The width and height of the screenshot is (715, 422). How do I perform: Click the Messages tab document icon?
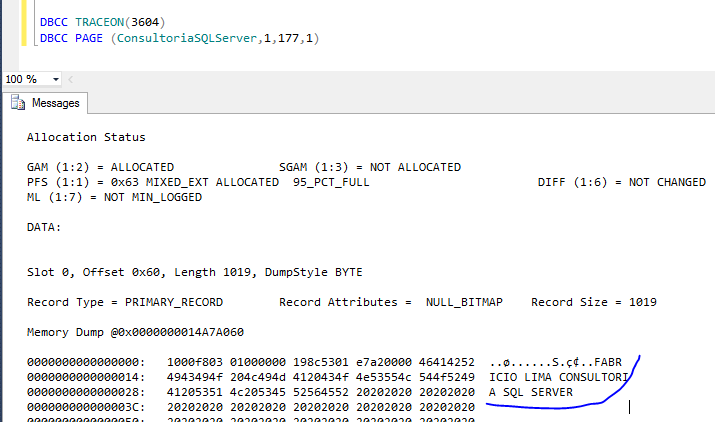tap(18, 103)
